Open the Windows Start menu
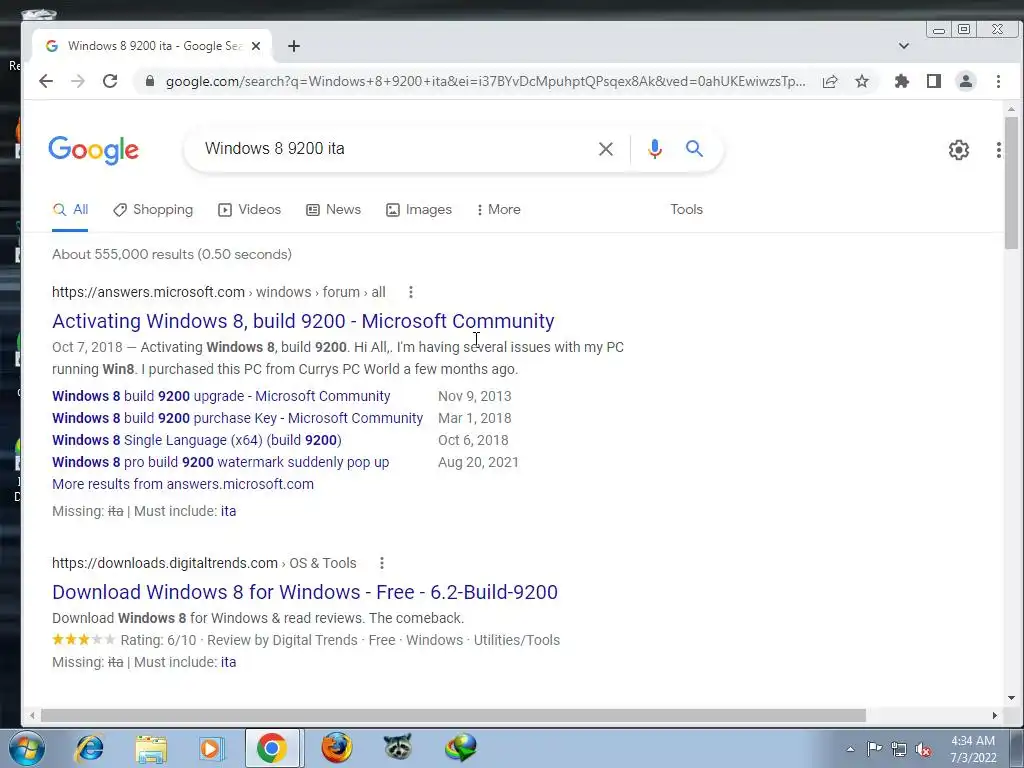 pos(27,748)
